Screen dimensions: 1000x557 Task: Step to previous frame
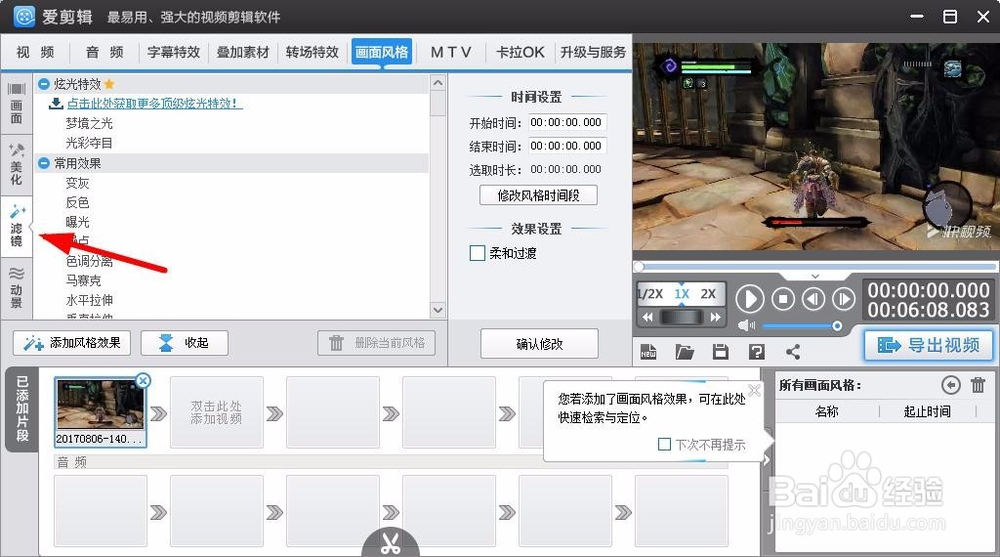coord(813,299)
